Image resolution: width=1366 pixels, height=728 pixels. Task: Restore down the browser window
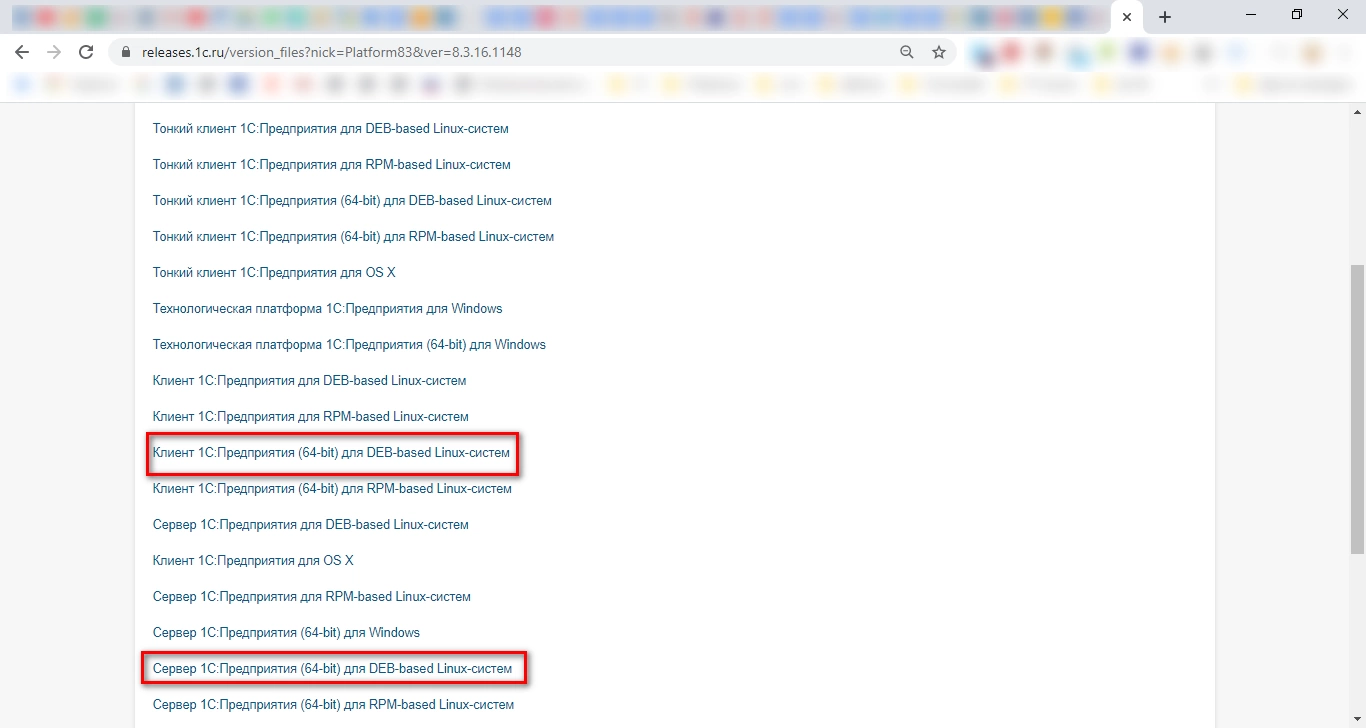click(1297, 15)
